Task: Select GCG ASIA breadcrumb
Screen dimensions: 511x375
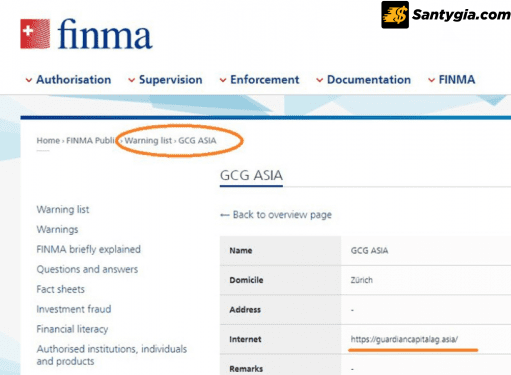Action: (x=197, y=141)
